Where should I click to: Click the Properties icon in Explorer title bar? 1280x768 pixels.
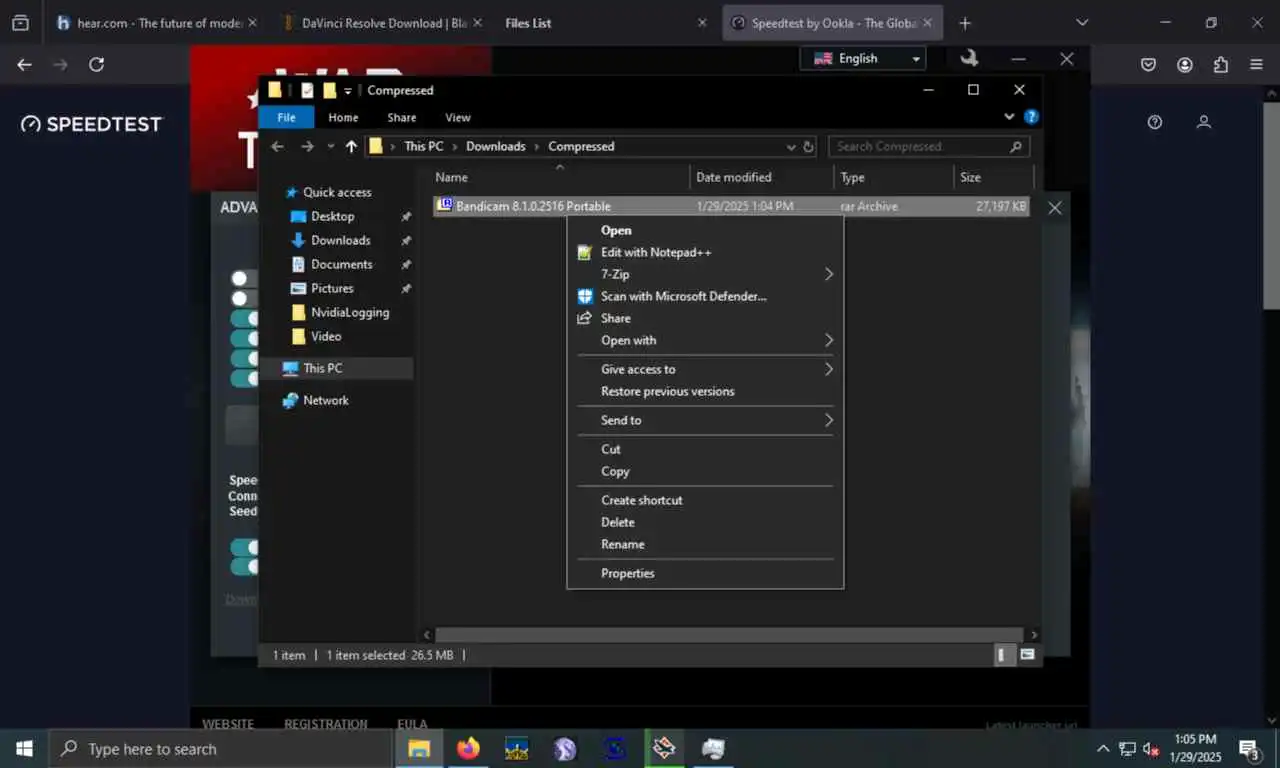307,90
